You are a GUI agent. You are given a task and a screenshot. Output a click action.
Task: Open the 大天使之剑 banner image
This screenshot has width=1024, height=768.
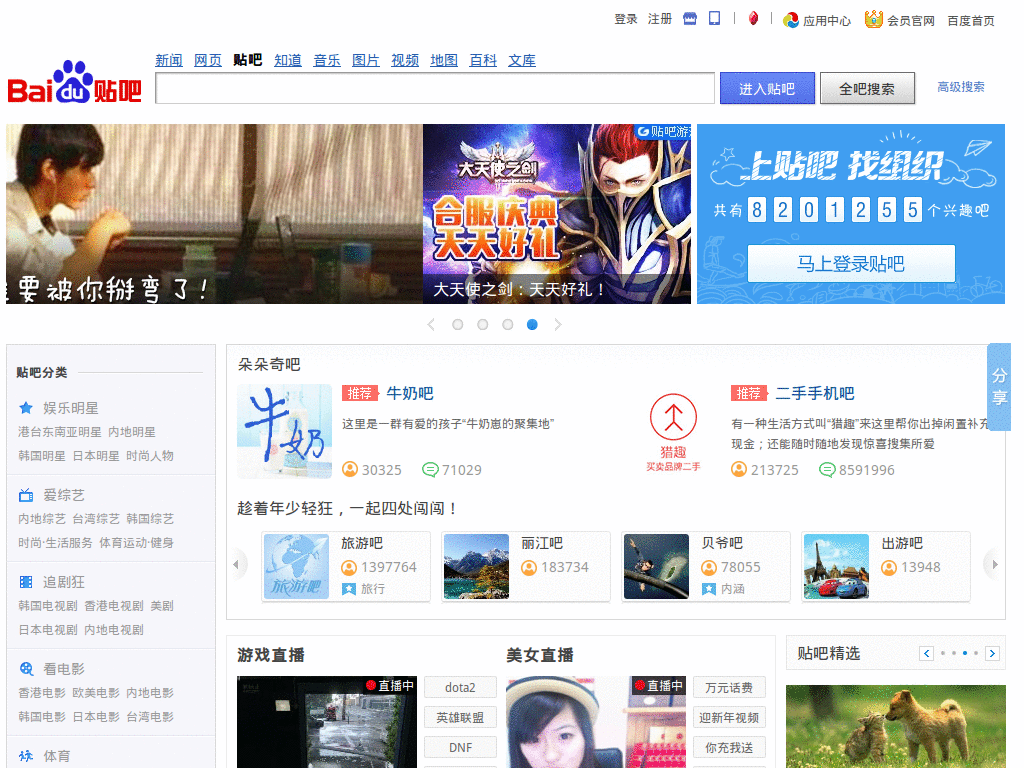coord(556,214)
